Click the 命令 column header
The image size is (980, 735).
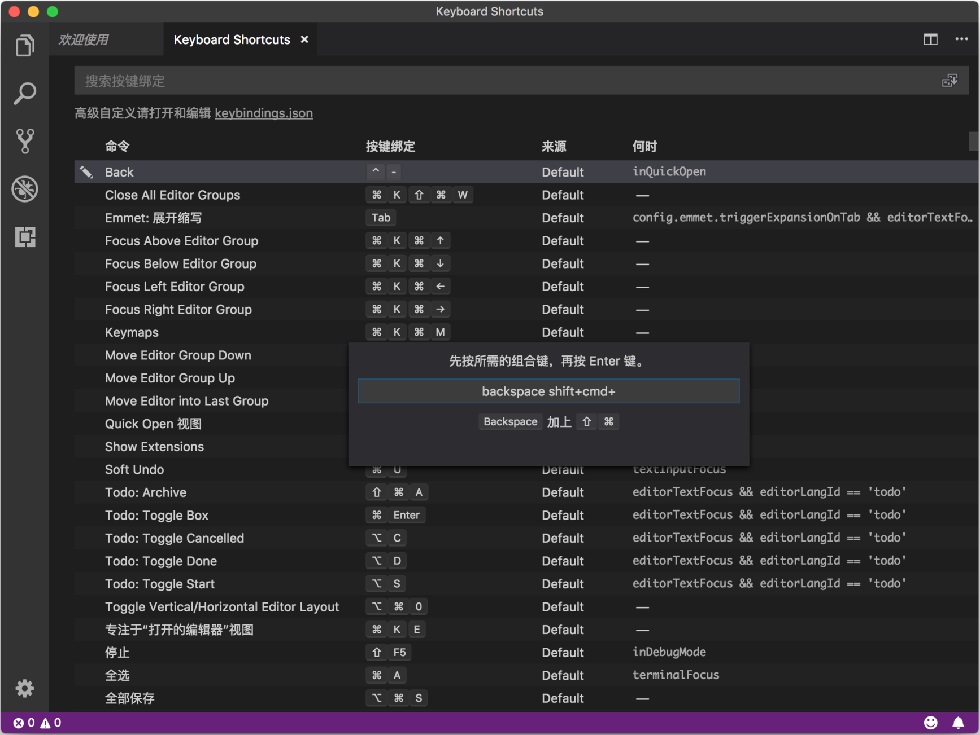[117, 146]
